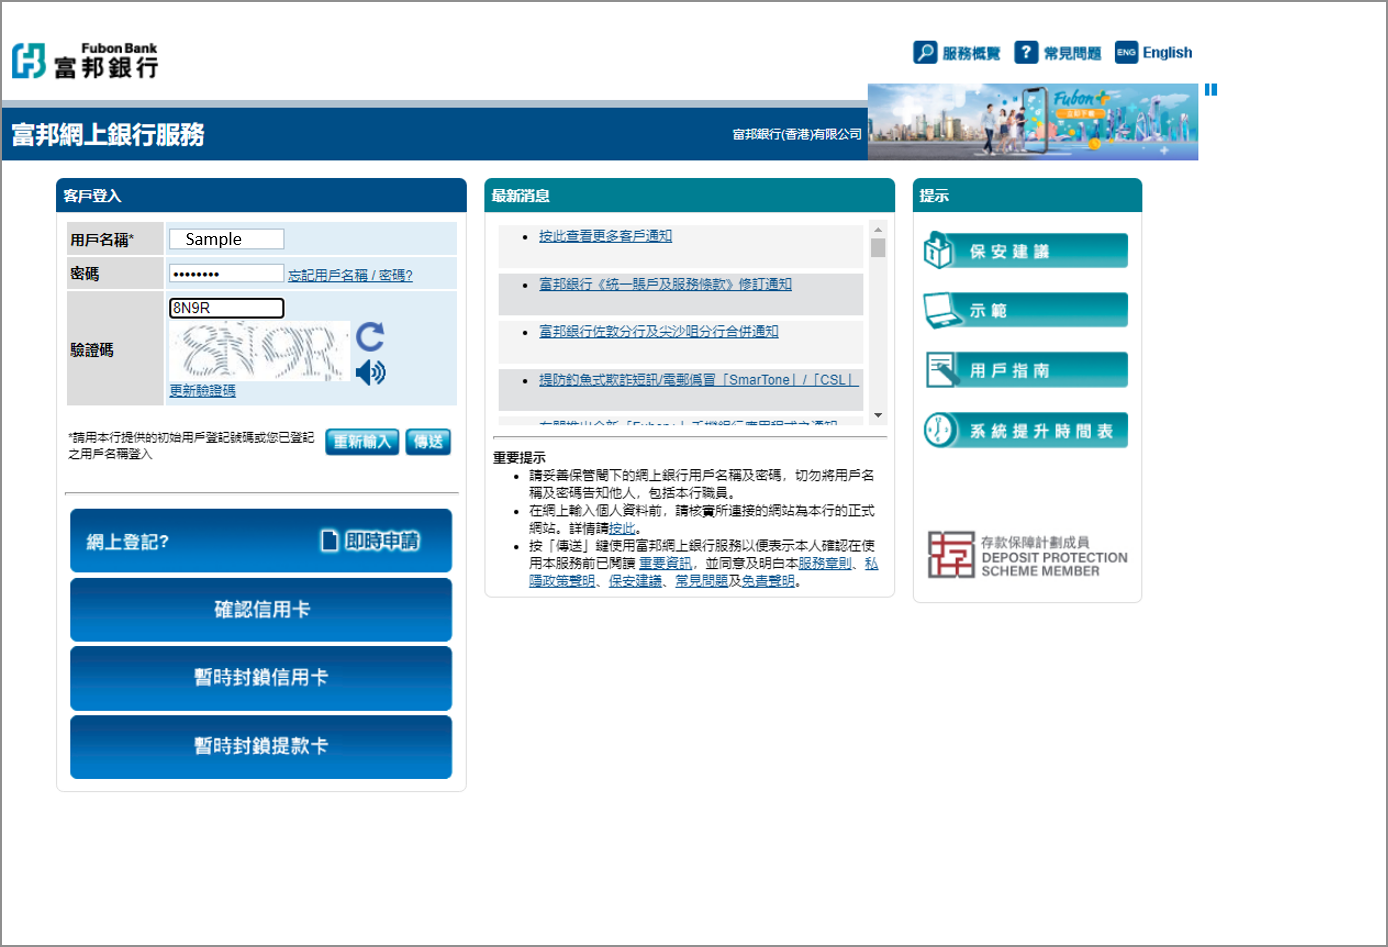Open the 保安建議 text link in notes
The width and height of the screenshot is (1388, 947).
point(635,581)
